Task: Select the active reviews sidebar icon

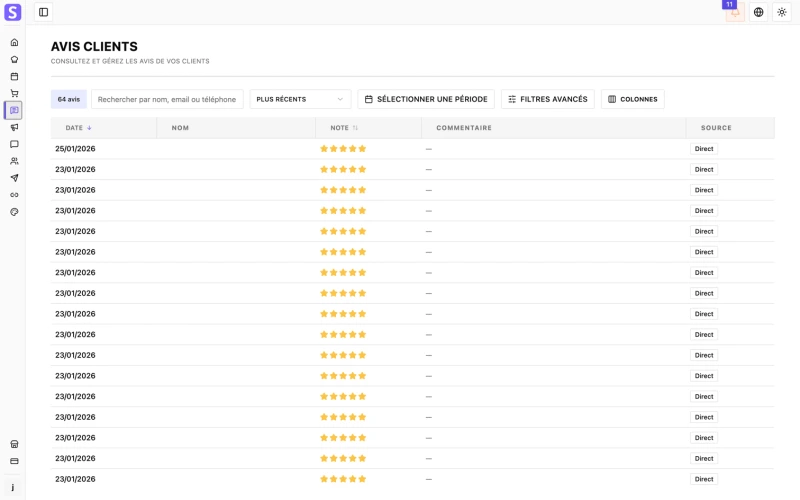Action: [14, 110]
